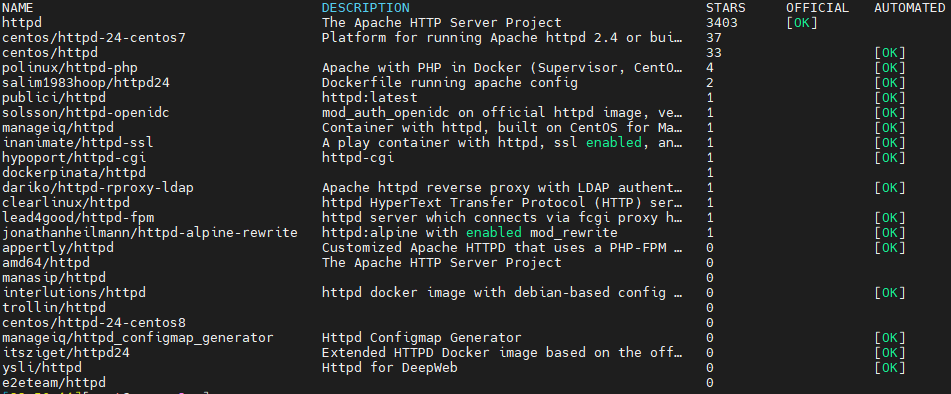Viewport: 951px width, 394px height.
Task: Click the centos/httpd image name
Action: tap(50, 53)
